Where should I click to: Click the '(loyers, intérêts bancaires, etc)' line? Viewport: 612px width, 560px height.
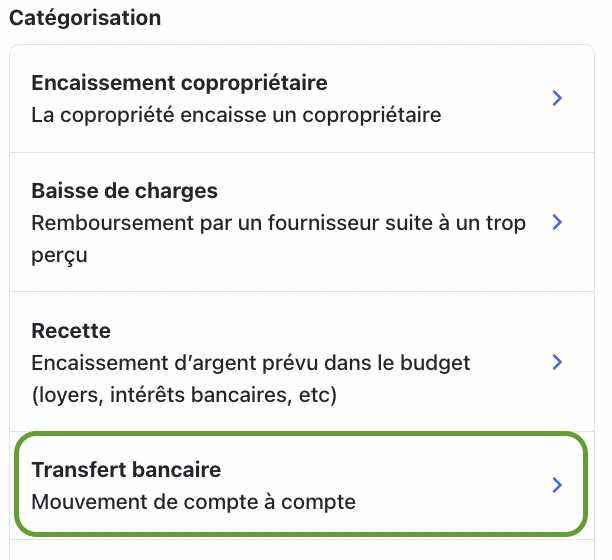[184, 395]
